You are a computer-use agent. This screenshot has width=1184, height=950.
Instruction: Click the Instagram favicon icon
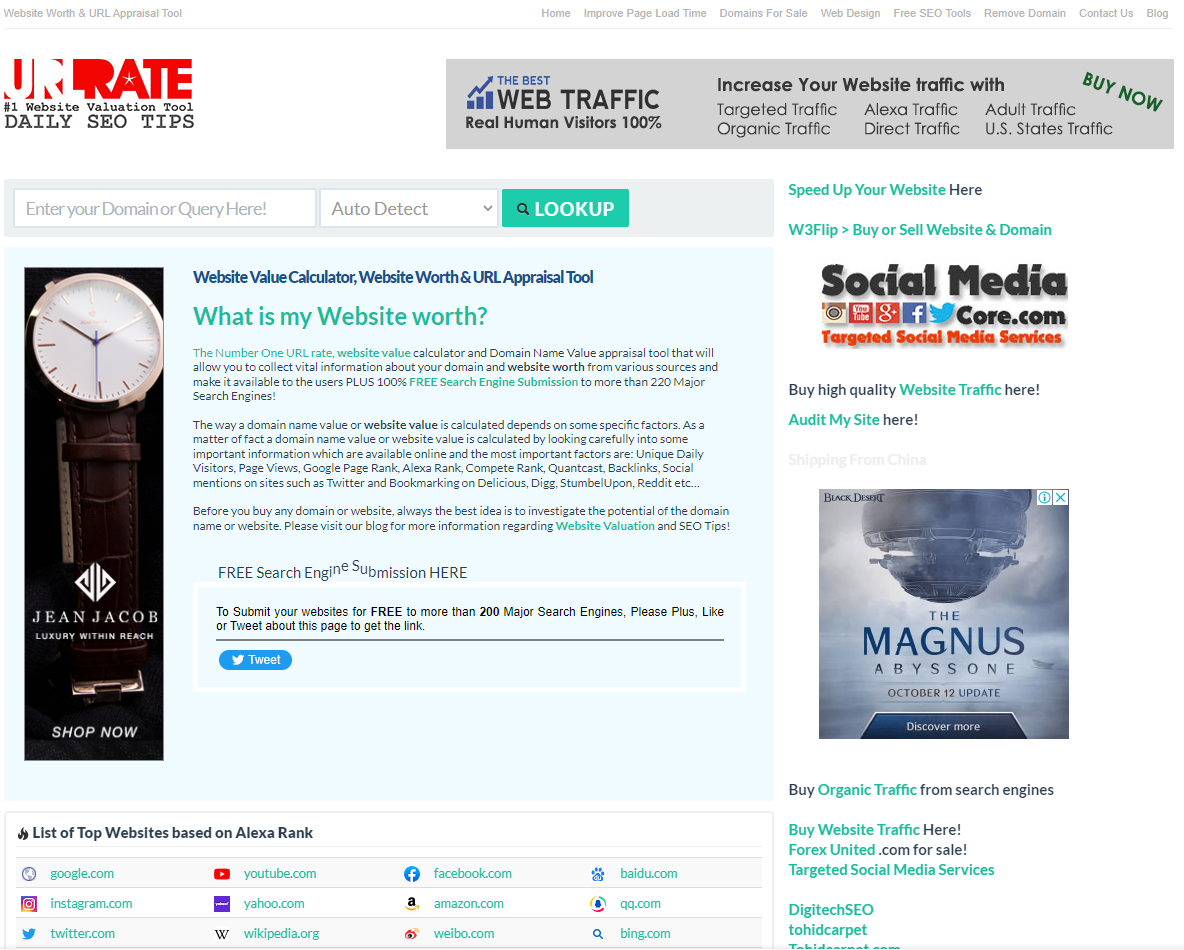29,904
